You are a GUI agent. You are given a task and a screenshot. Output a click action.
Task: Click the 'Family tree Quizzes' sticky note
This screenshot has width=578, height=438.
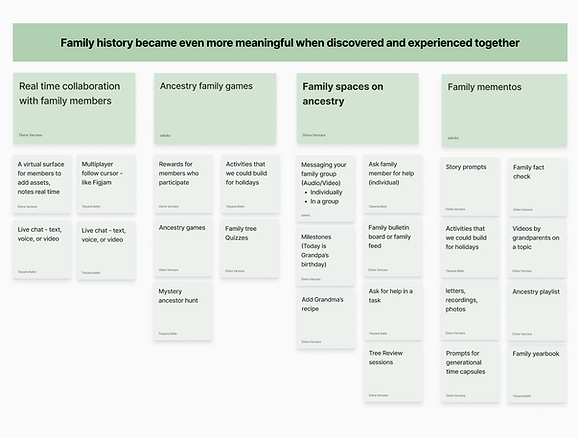[x=250, y=248]
